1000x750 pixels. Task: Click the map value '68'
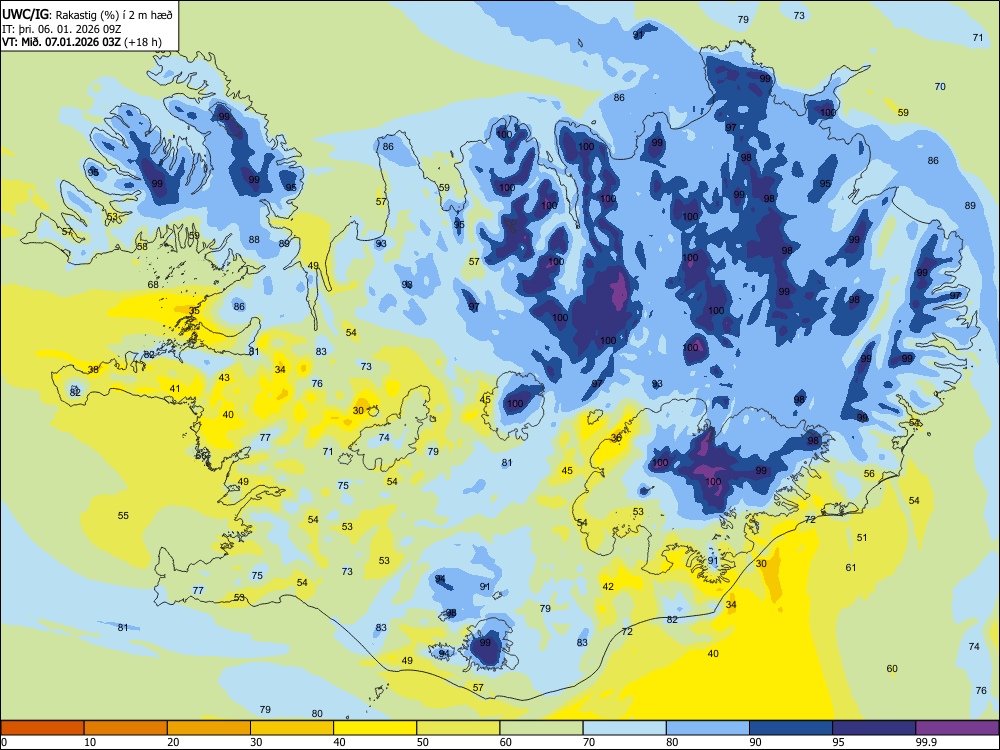coord(153,284)
